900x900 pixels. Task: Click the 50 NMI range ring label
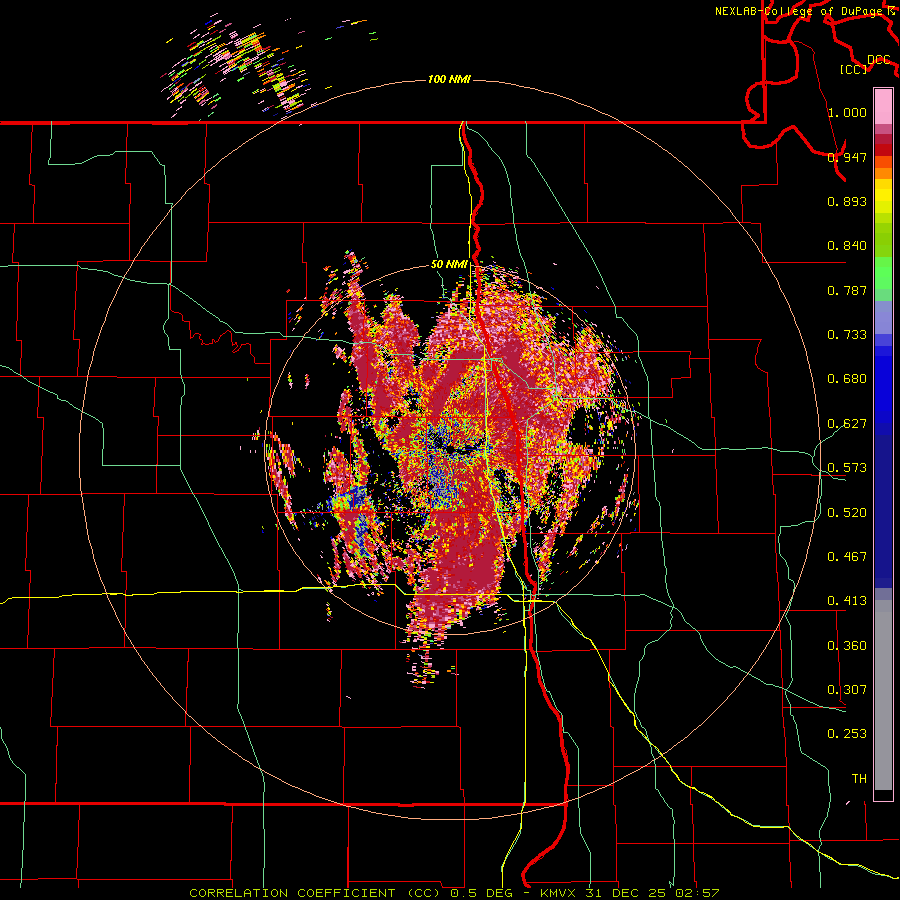click(449, 265)
